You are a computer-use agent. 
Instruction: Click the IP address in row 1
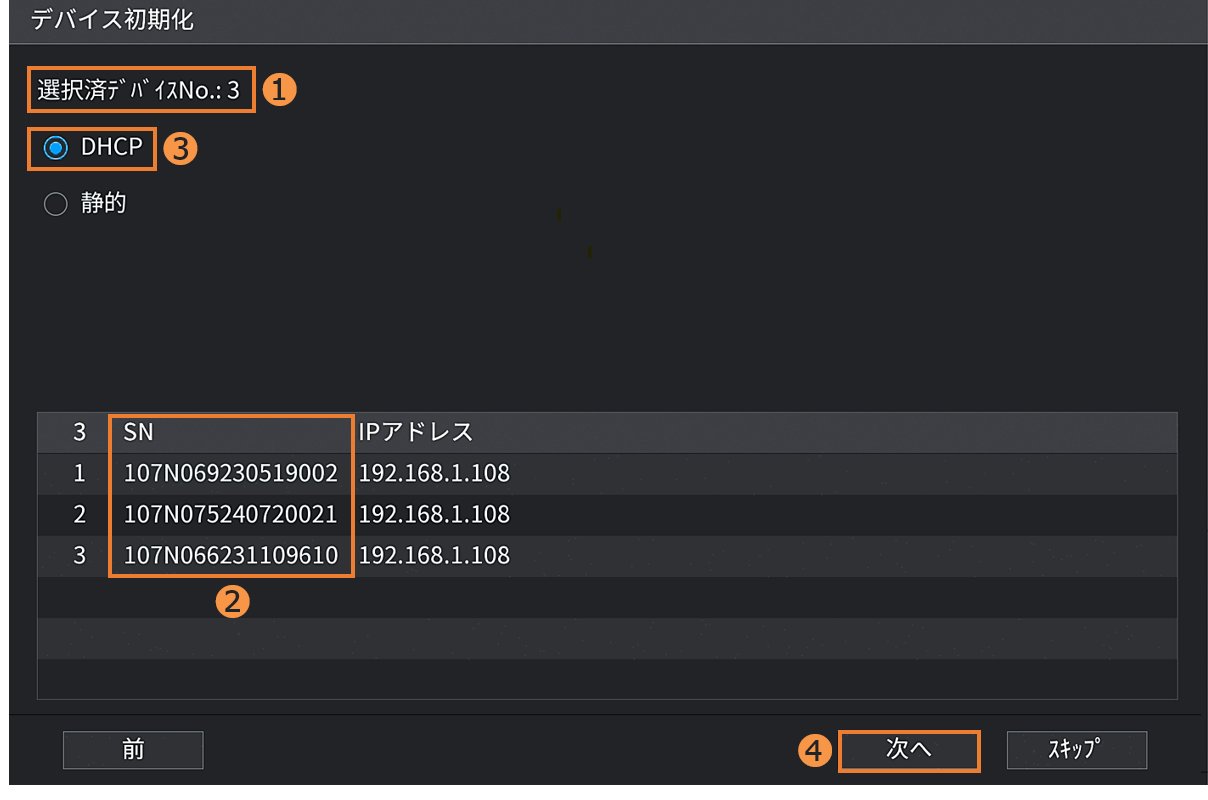[x=434, y=473]
